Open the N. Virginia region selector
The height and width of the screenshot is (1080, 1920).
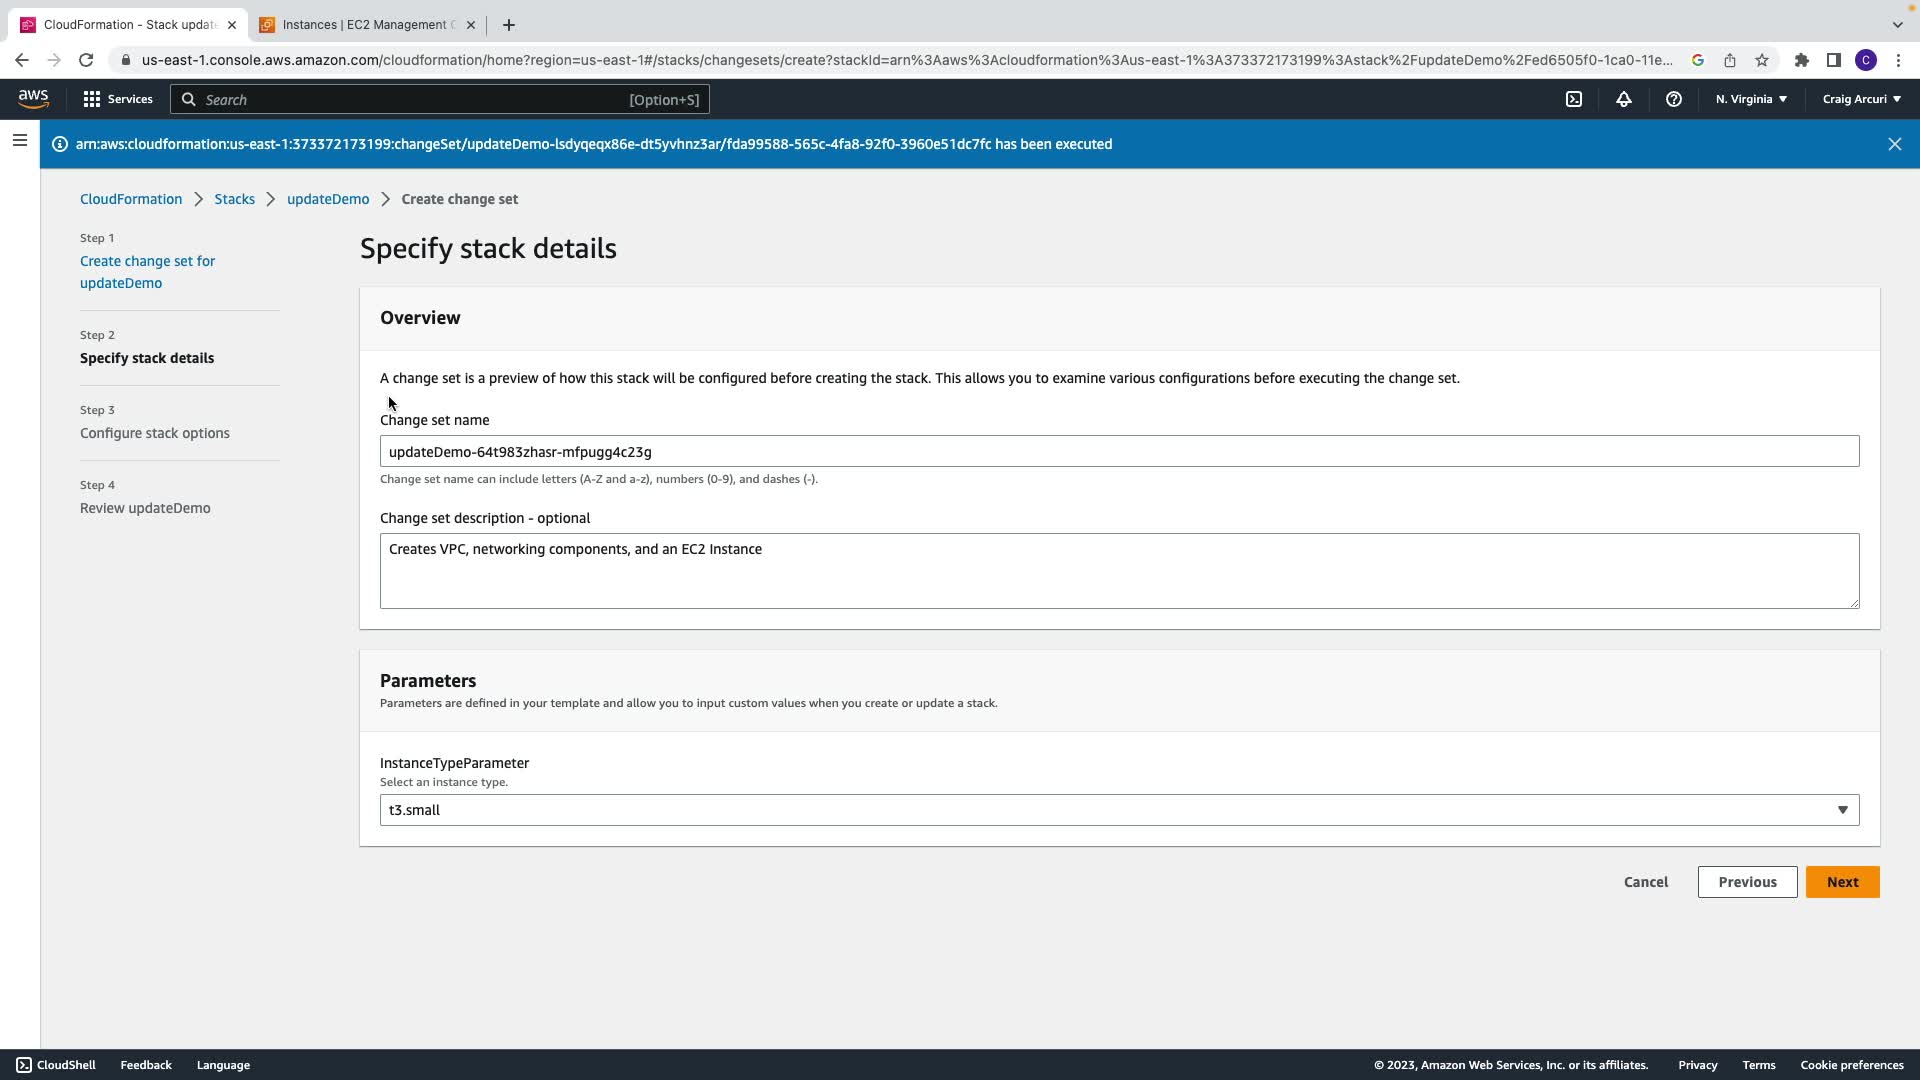[x=1751, y=99]
